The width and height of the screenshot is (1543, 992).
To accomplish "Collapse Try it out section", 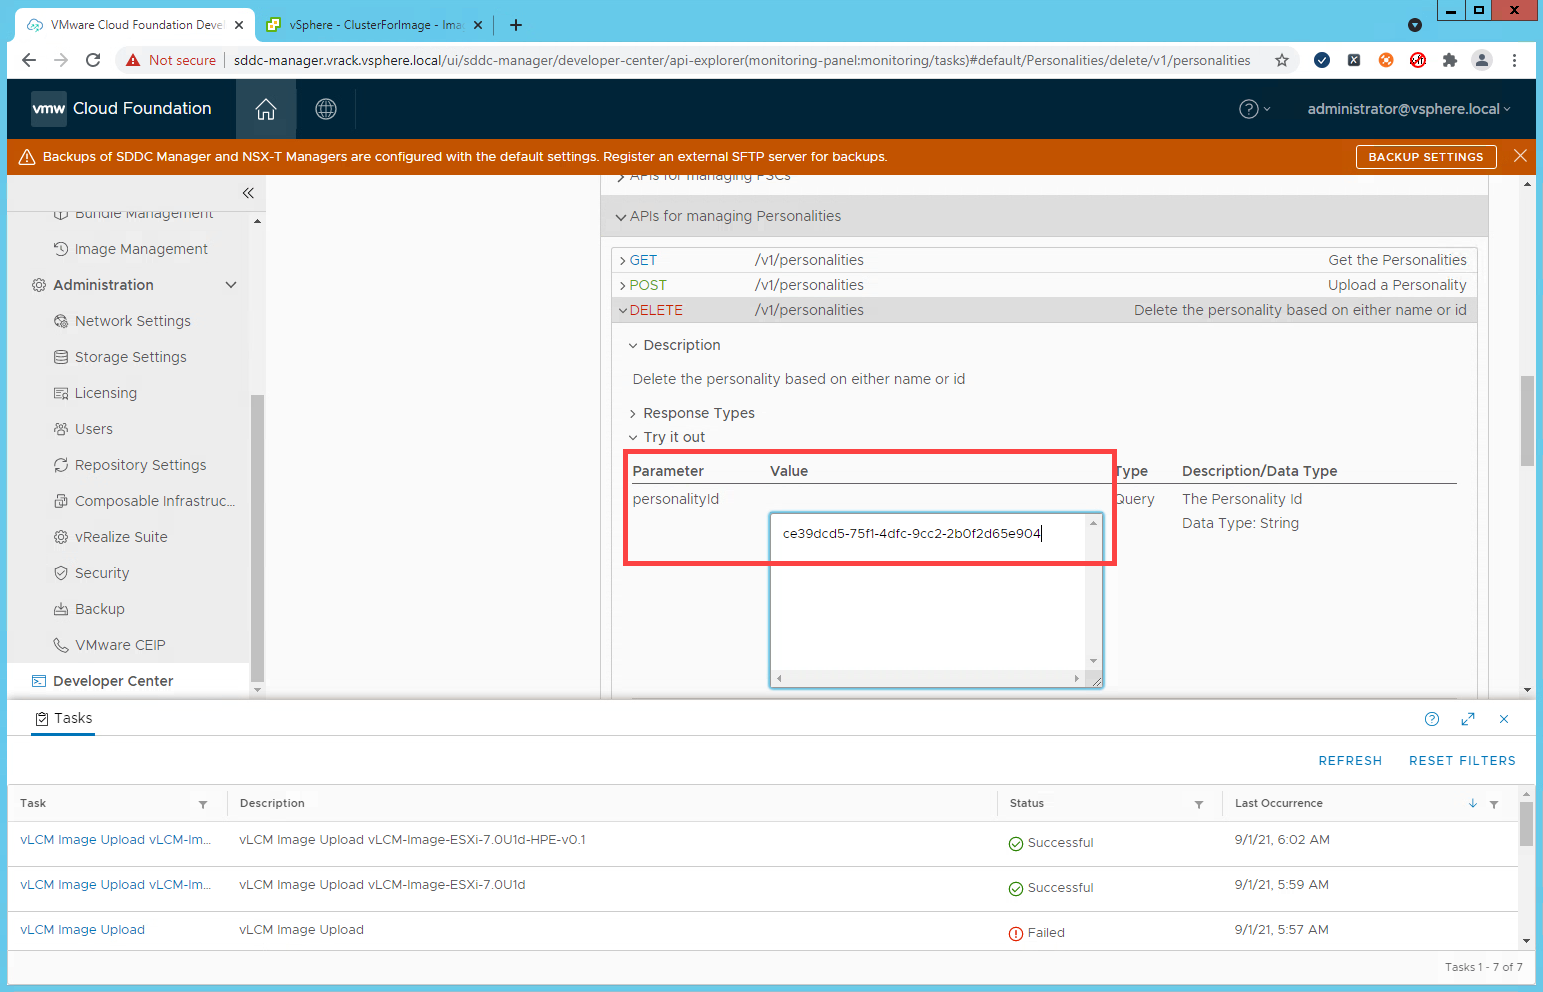I will (x=666, y=437).
